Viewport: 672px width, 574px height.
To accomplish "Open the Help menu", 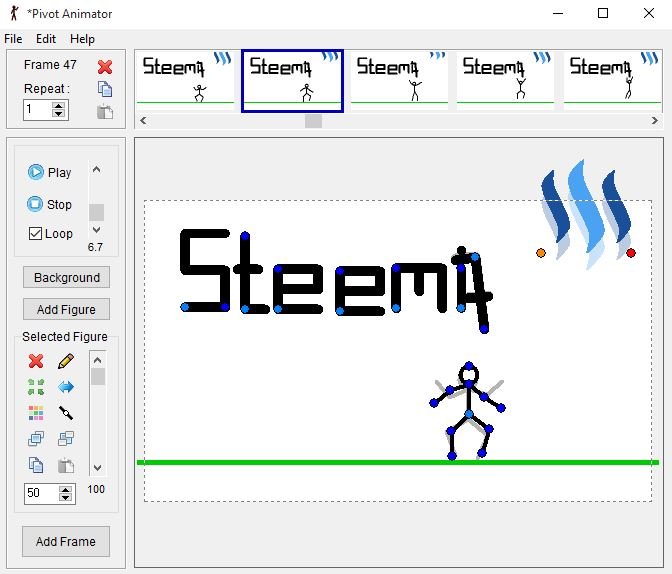I will point(82,39).
